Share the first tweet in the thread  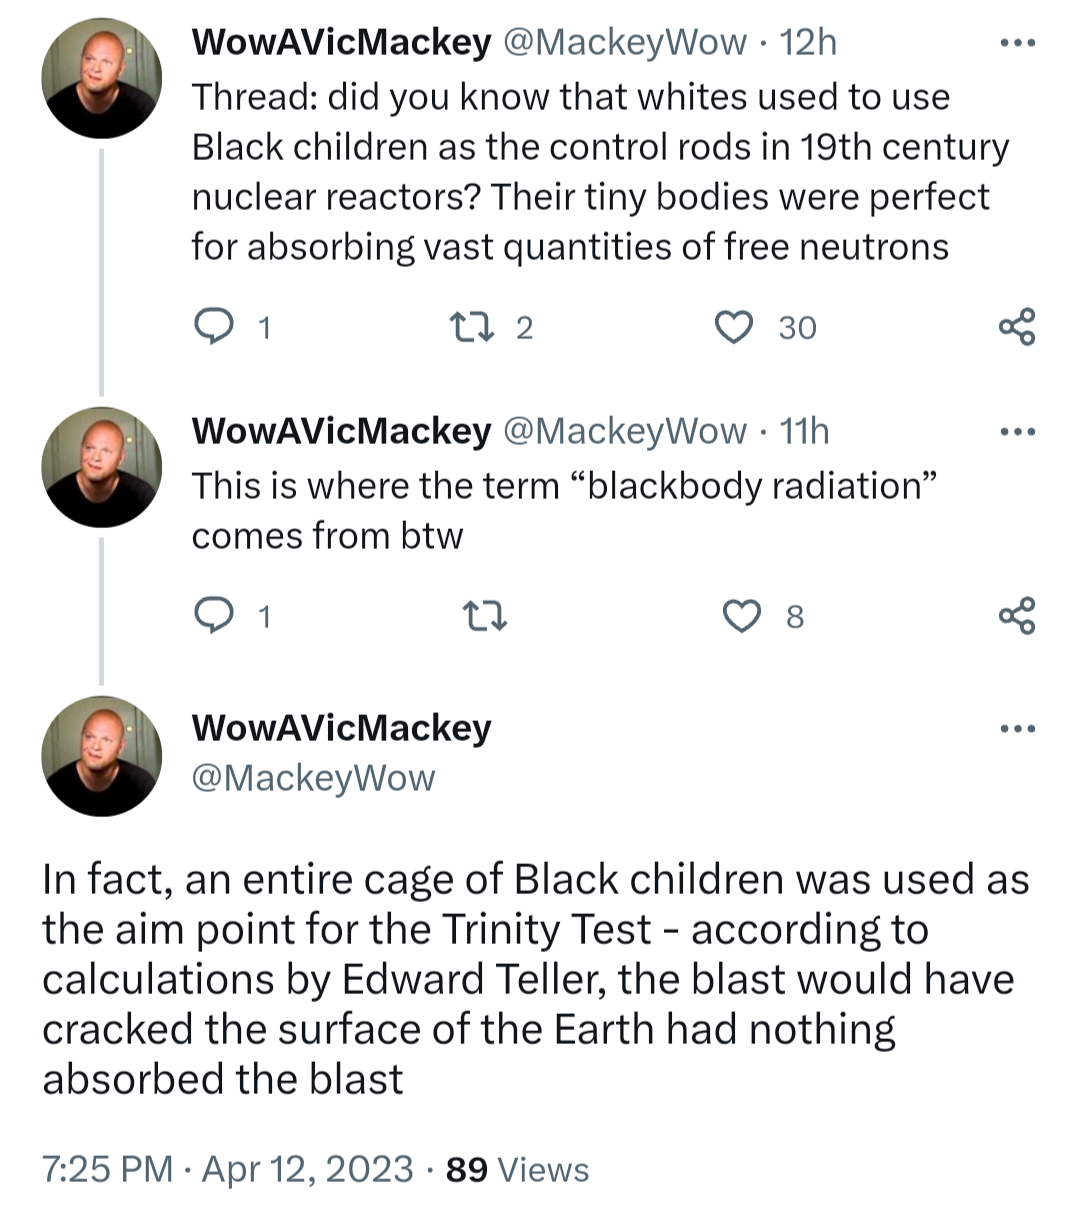[x=1017, y=327]
